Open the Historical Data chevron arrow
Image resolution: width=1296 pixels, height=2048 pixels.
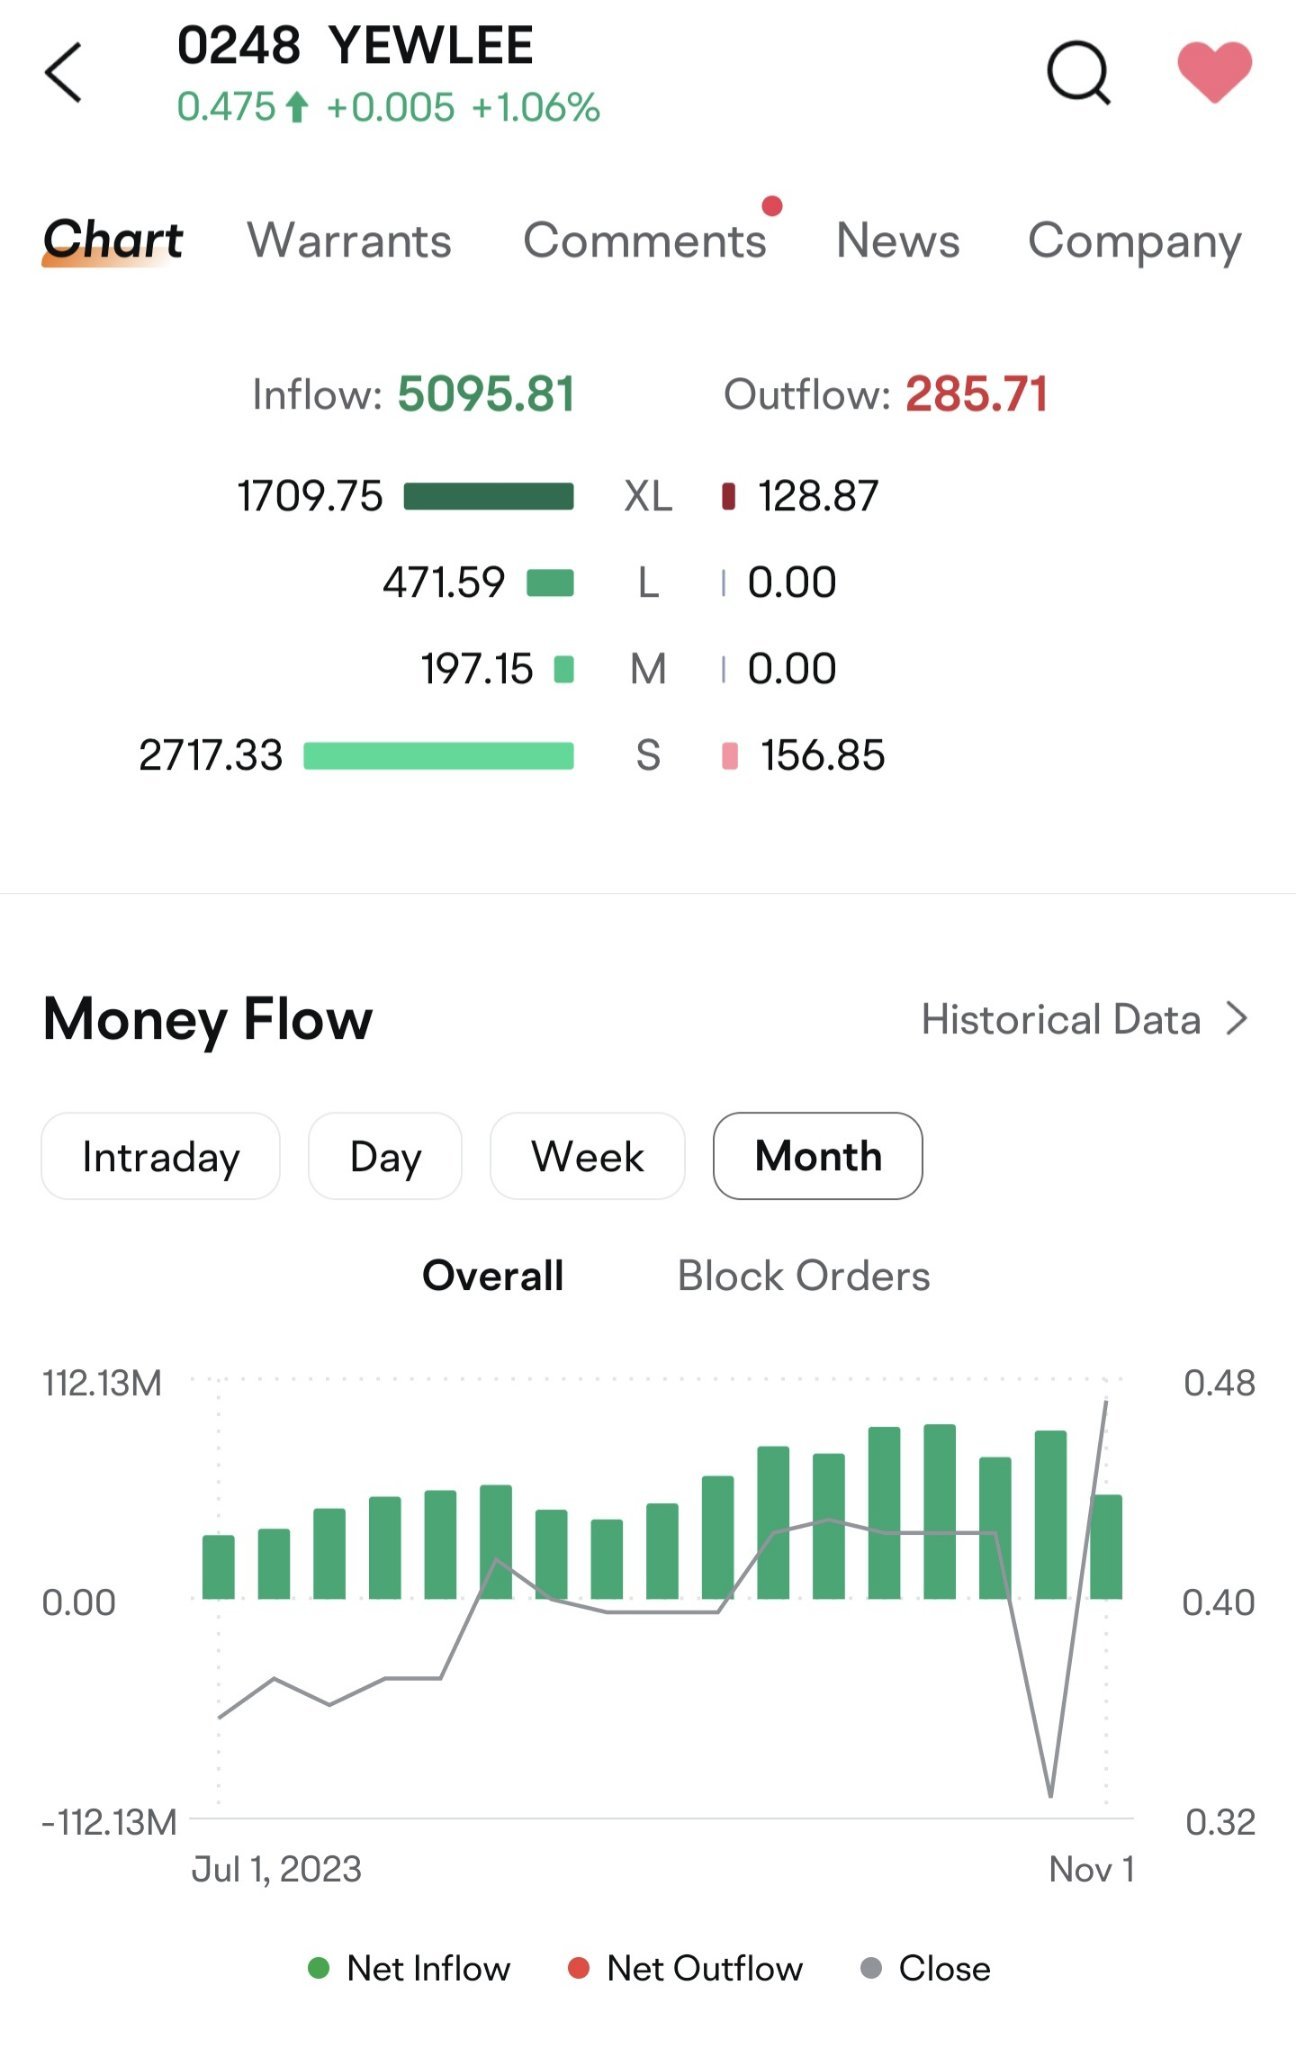(1237, 1019)
